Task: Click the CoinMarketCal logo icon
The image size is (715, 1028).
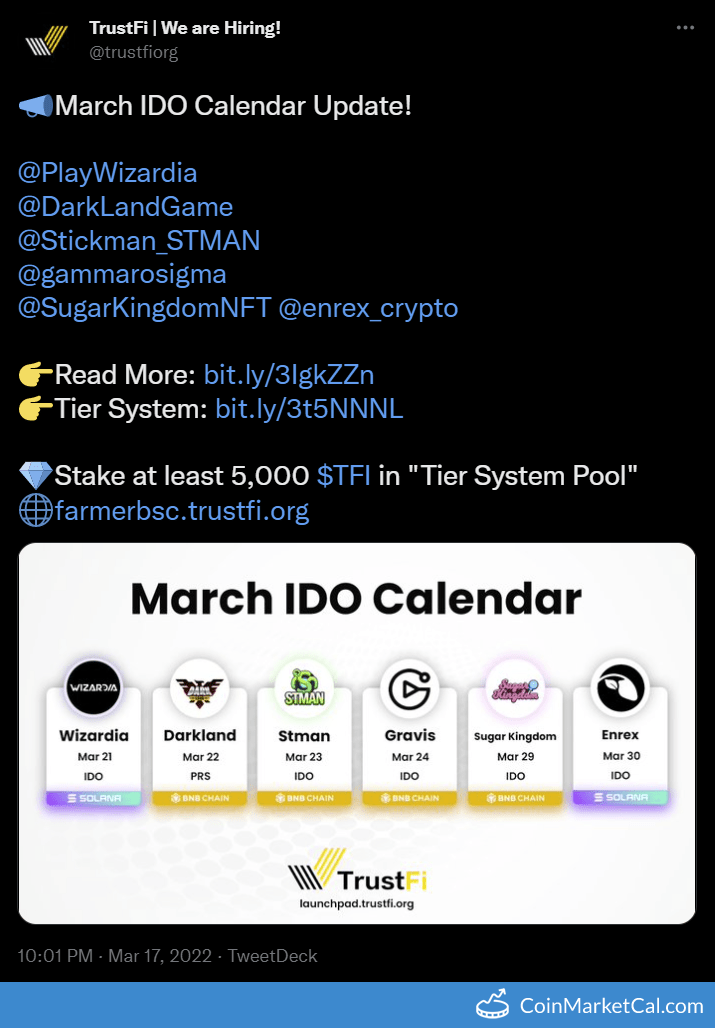Action: [x=493, y=1004]
